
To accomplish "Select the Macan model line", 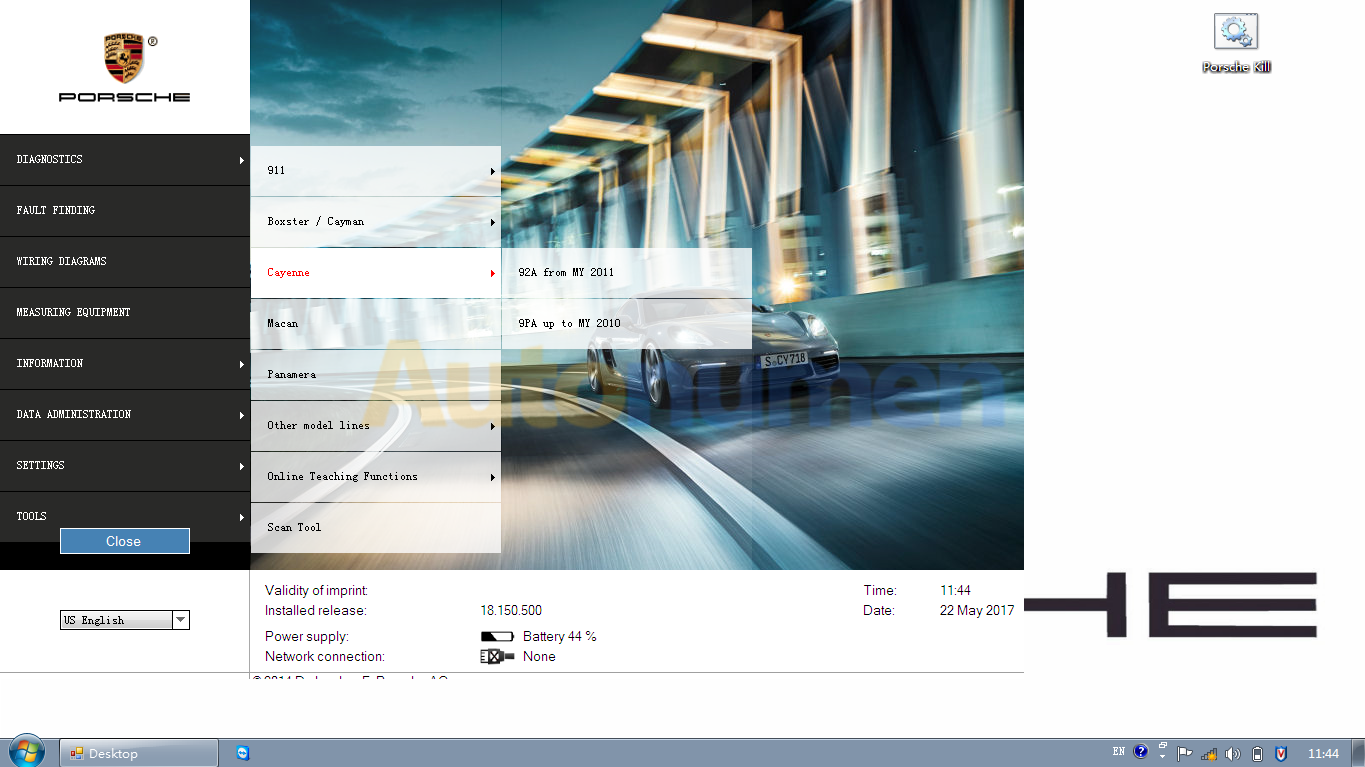I will 376,324.
